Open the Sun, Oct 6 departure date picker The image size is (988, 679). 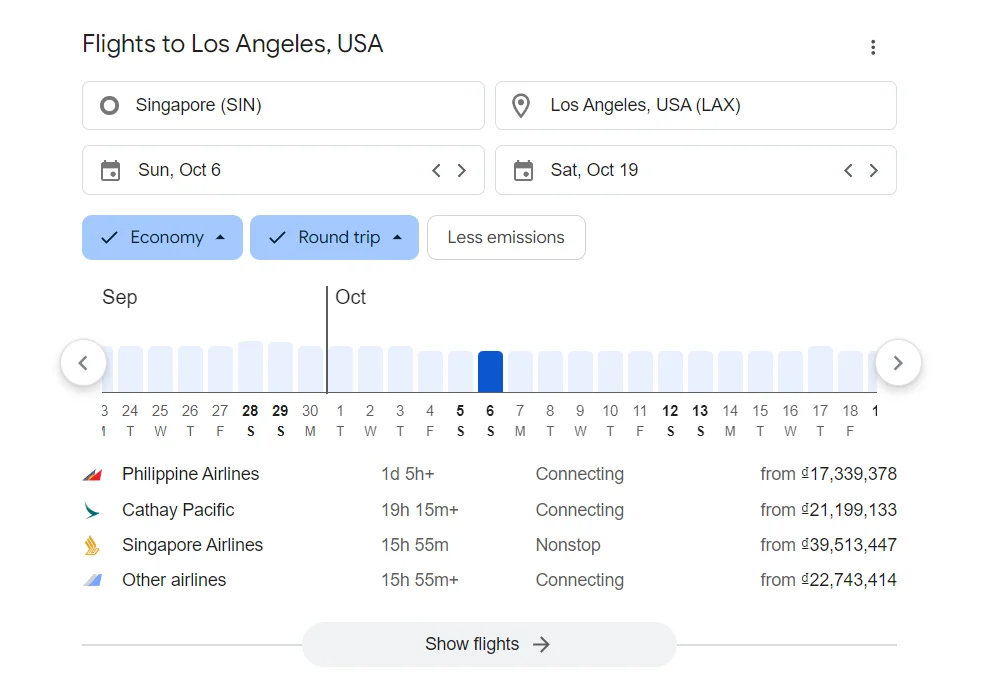point(283,170)
